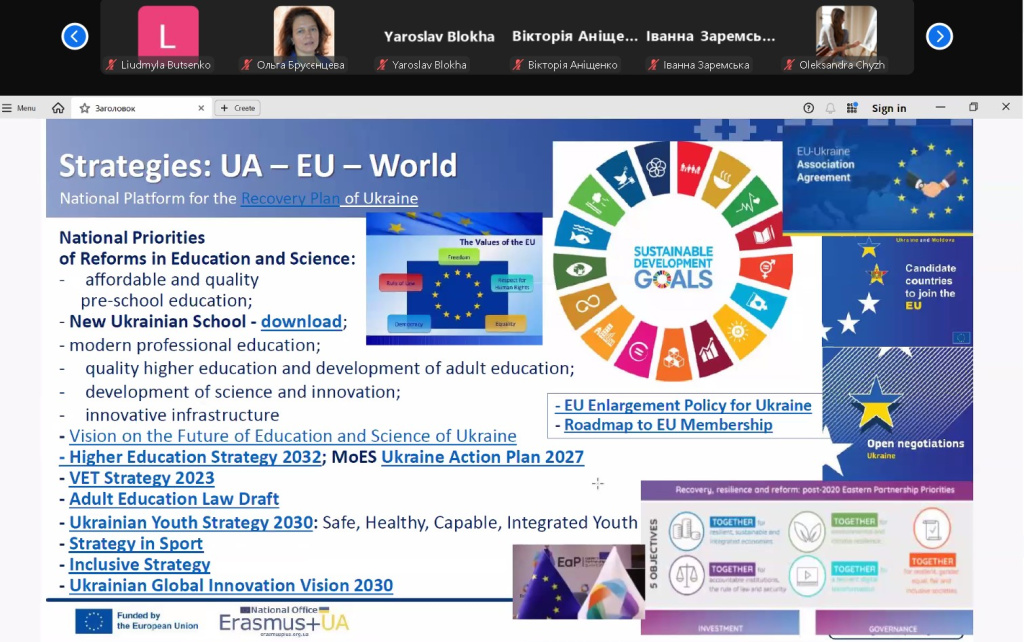Click the infinity Responsible Consumption SDG icon

click(586, 304)
